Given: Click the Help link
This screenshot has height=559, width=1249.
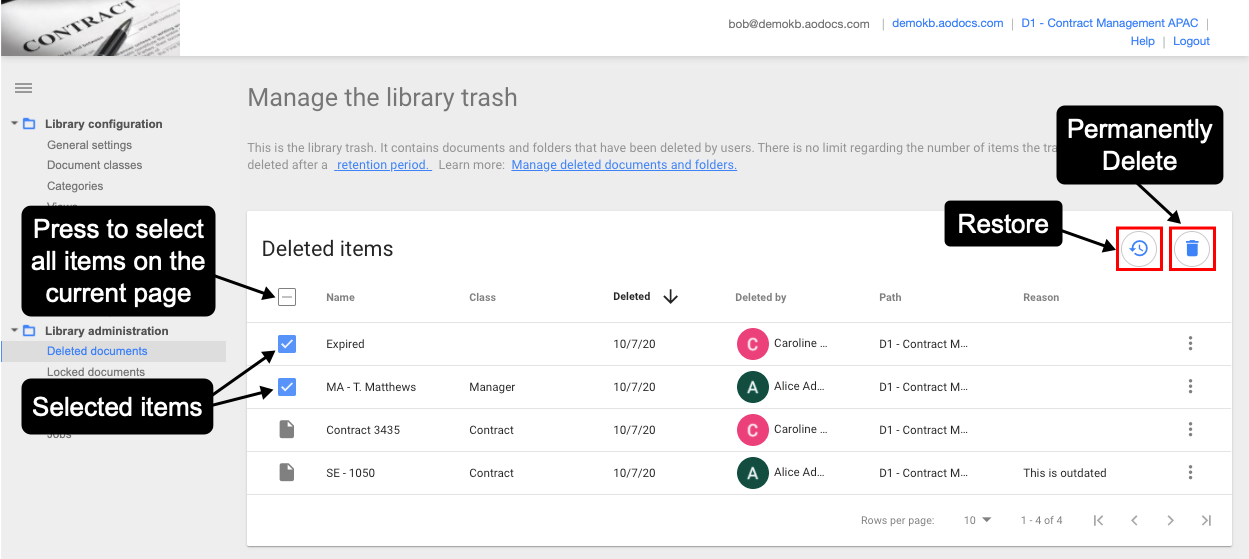Looking at the screenshot, I should point(1143,41).
